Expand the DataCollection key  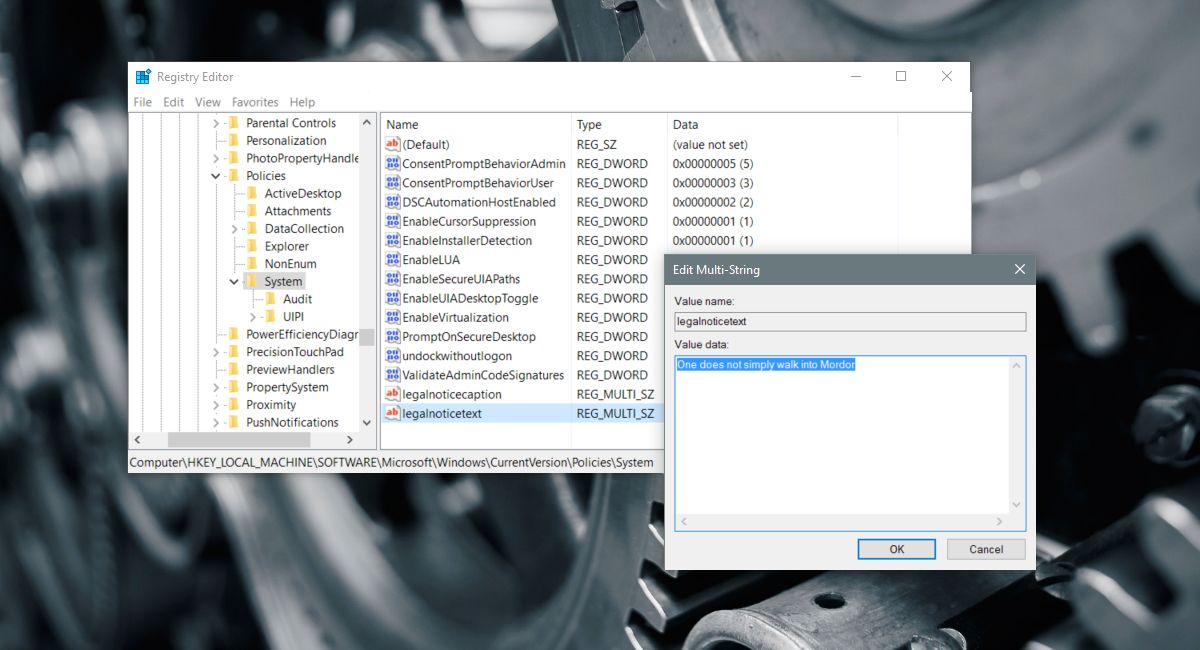pyautogui.click(x=234, y=229)
